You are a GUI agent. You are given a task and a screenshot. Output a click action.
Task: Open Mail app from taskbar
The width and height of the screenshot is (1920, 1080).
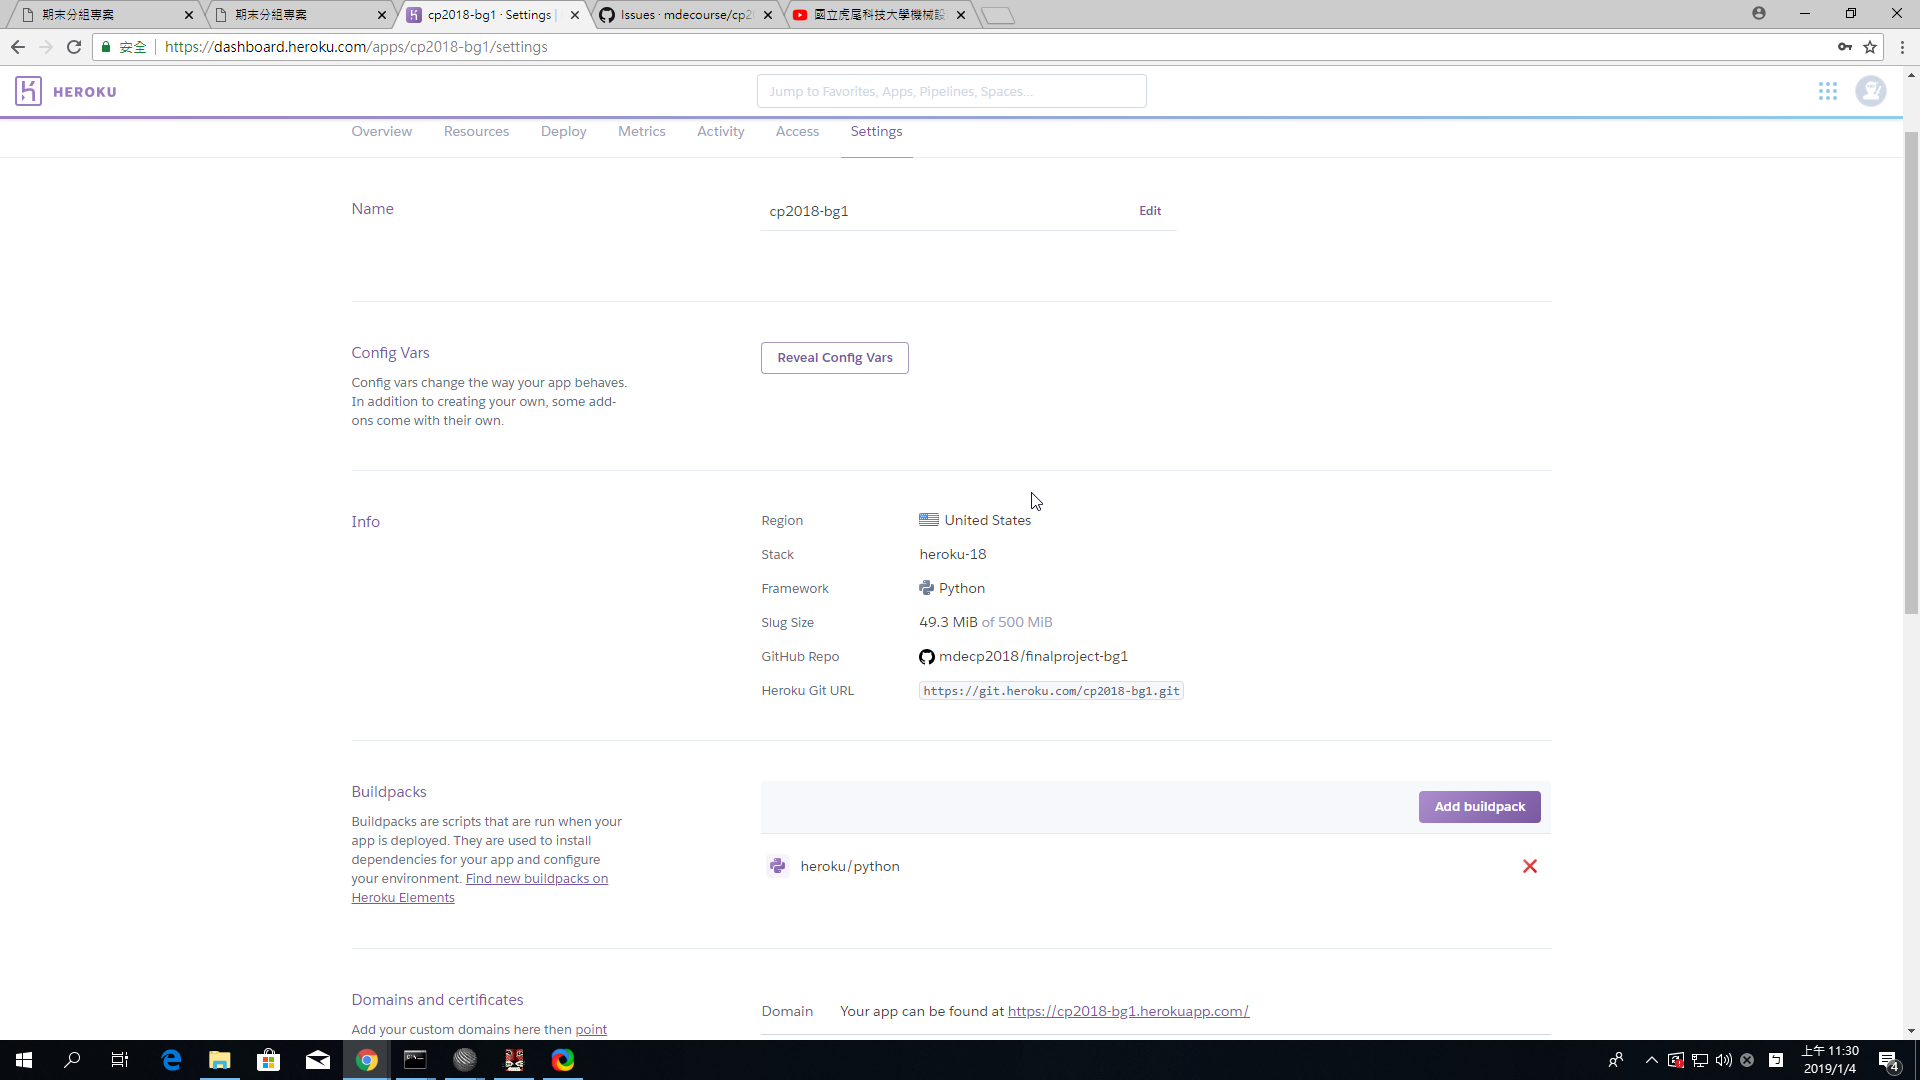click(x=318, y=1060)
